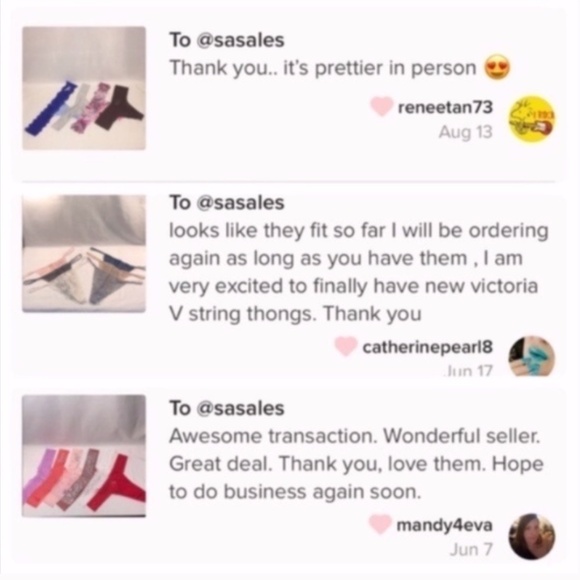Open the reneetan73 username link
Viewport: 580px width, 580px height.
(445, 107)
